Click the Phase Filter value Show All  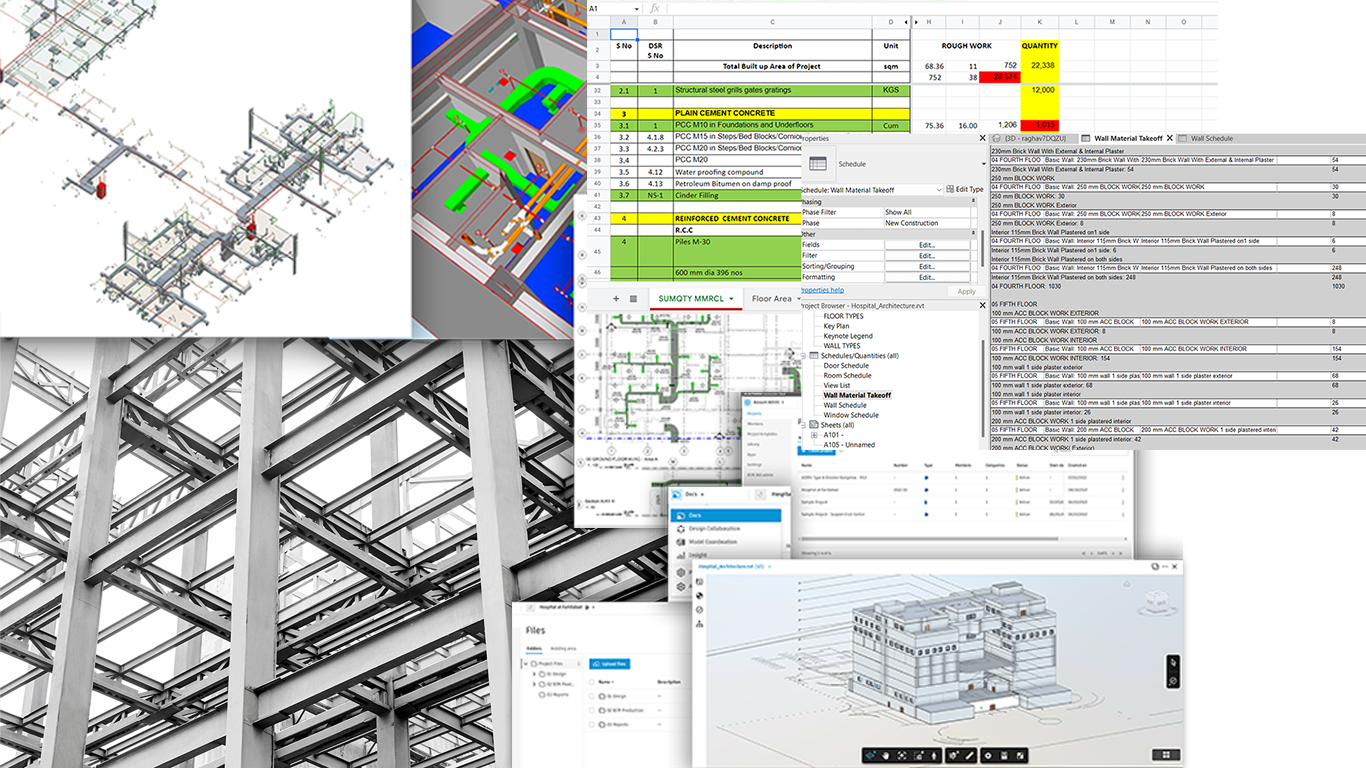[927, 212]
